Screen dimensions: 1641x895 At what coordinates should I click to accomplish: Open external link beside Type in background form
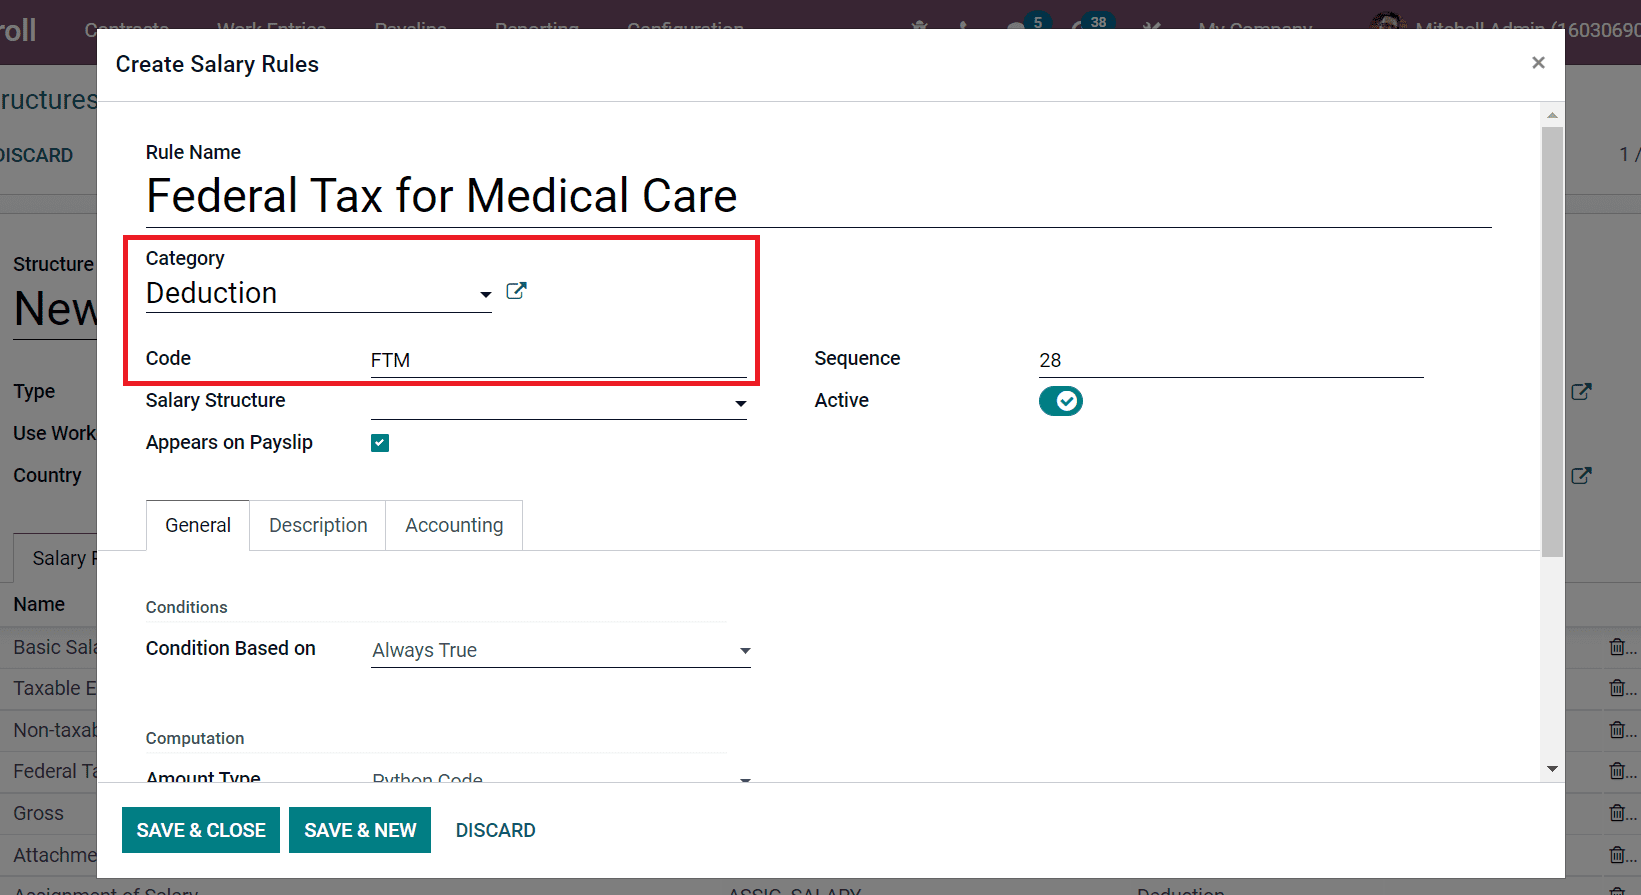coord(1581,392)
